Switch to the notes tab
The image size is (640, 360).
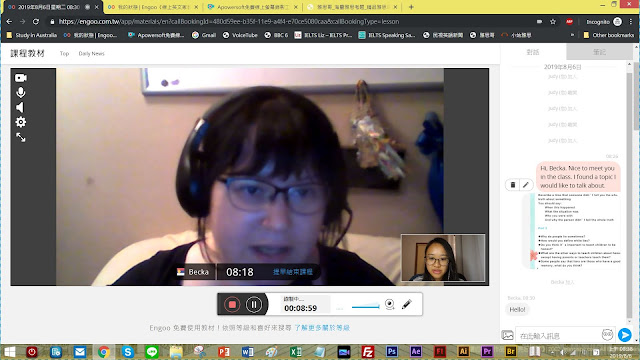click(599, 52)
